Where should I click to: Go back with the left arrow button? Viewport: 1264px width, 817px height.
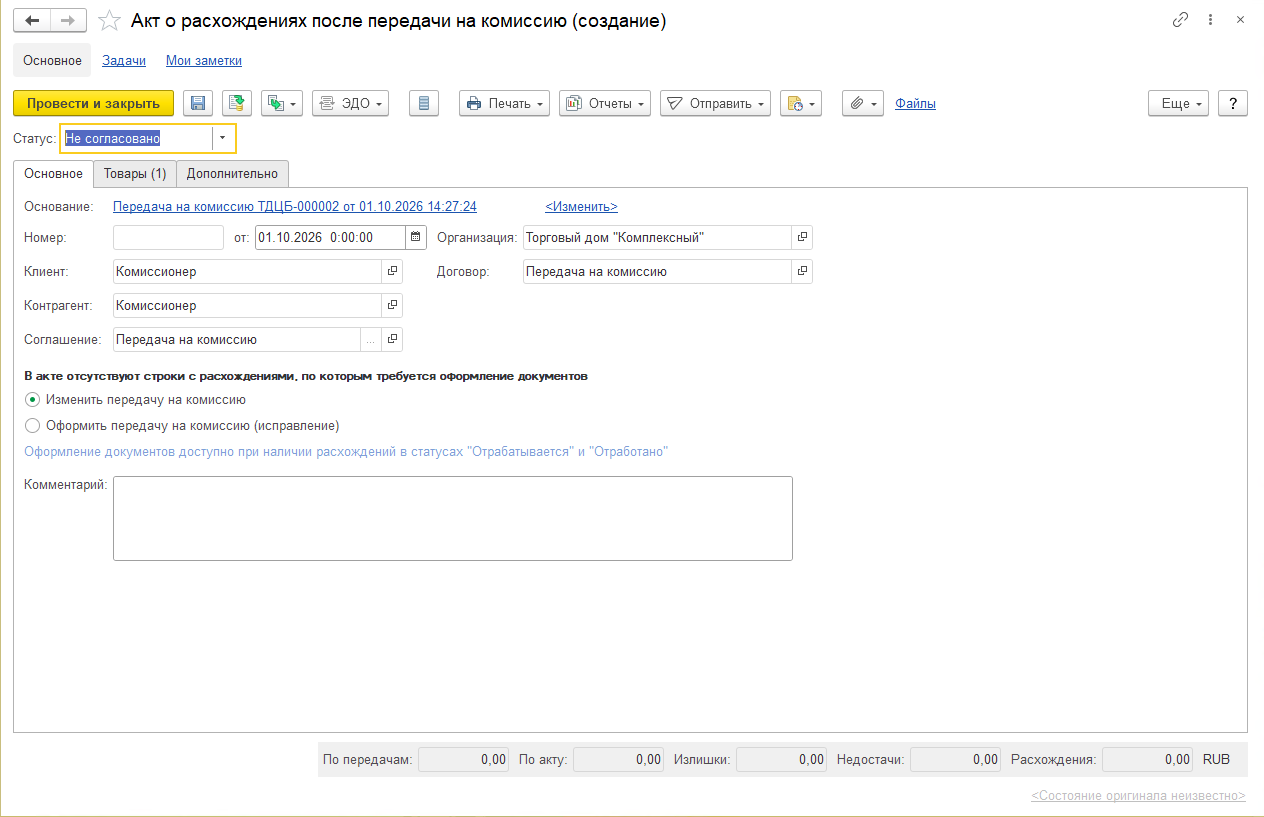click(31, 20)
